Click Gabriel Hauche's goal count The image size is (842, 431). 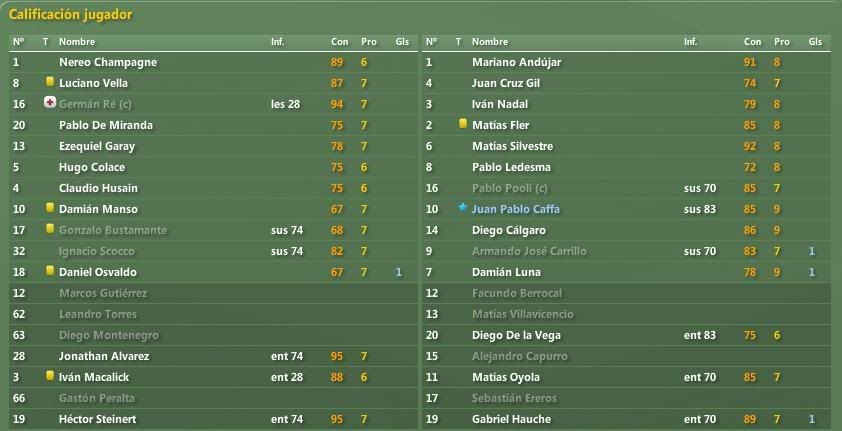click(x=812, y=419)
